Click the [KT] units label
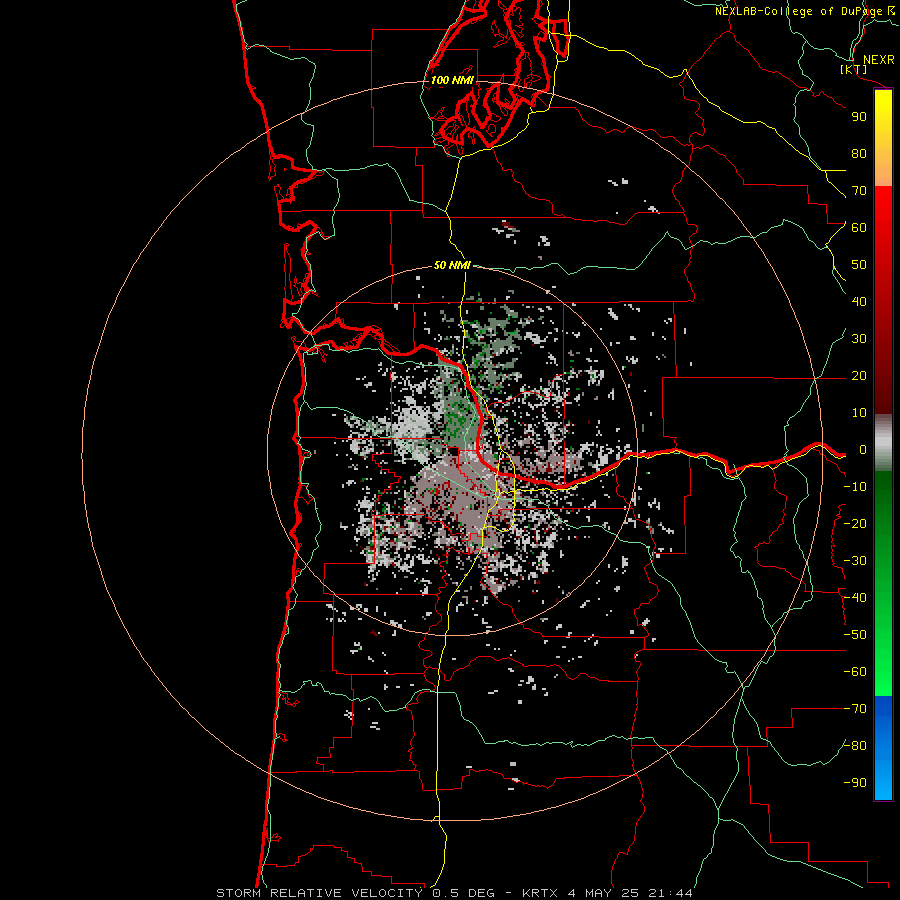 click(x=853, y=69)
